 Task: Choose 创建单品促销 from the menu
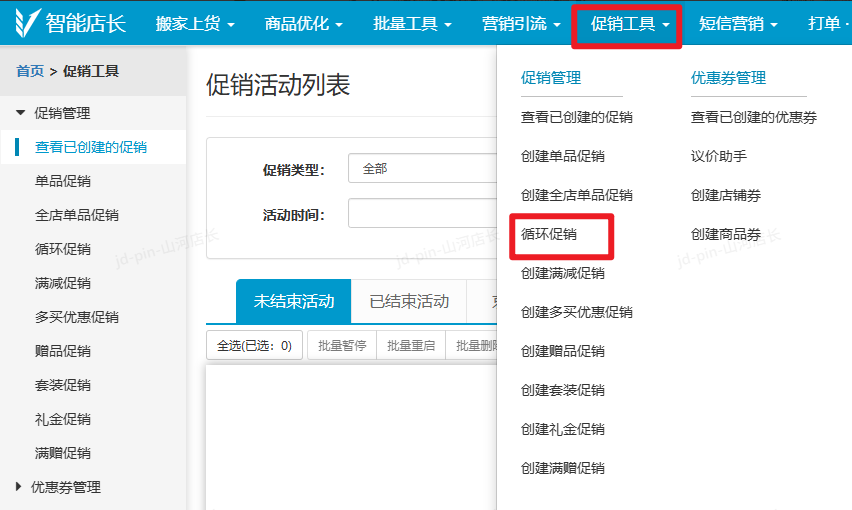pyautogui.click(x=562, y=156)
